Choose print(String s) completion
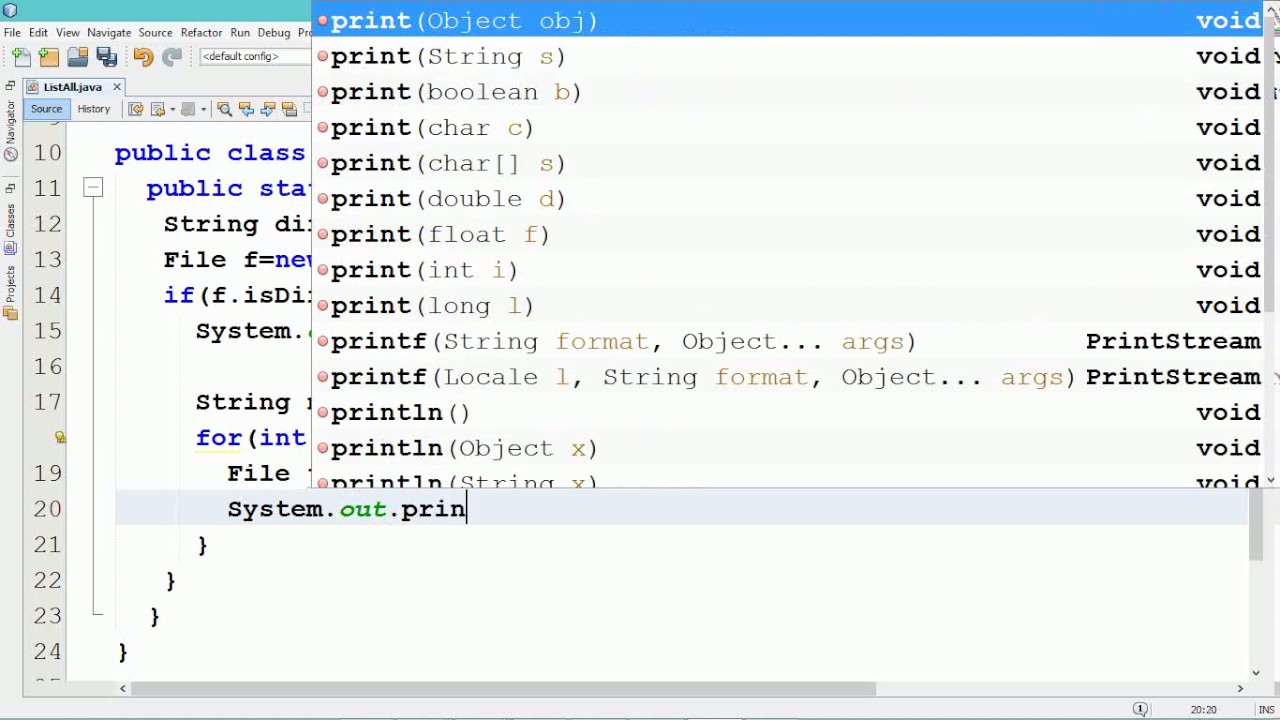 click(x=789, y=56)
